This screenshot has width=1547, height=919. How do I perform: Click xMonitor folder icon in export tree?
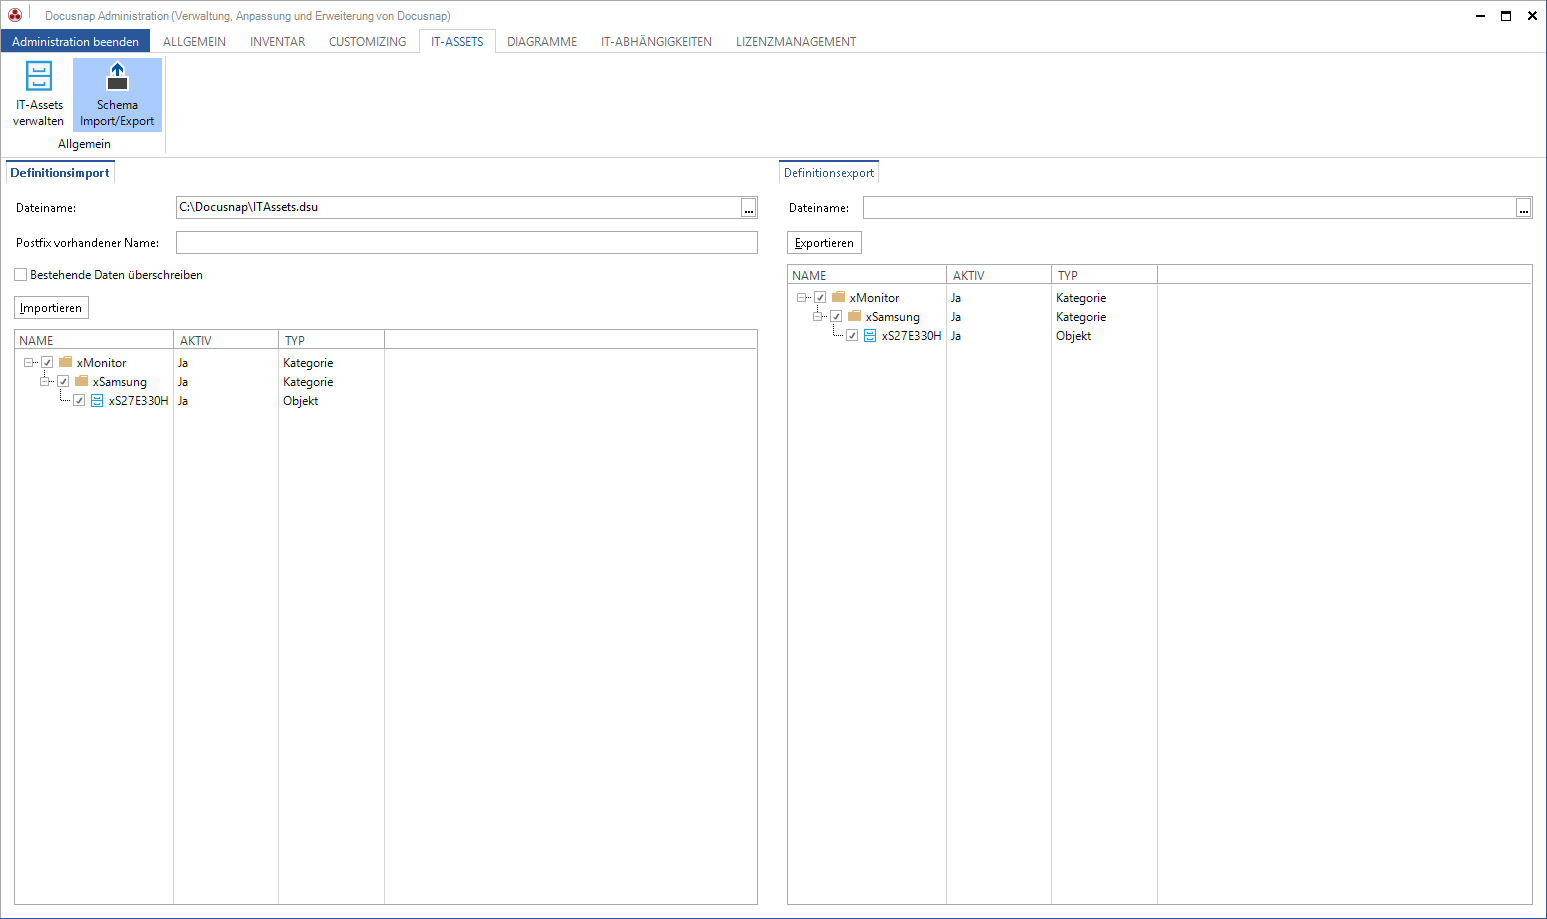(838, 297)
